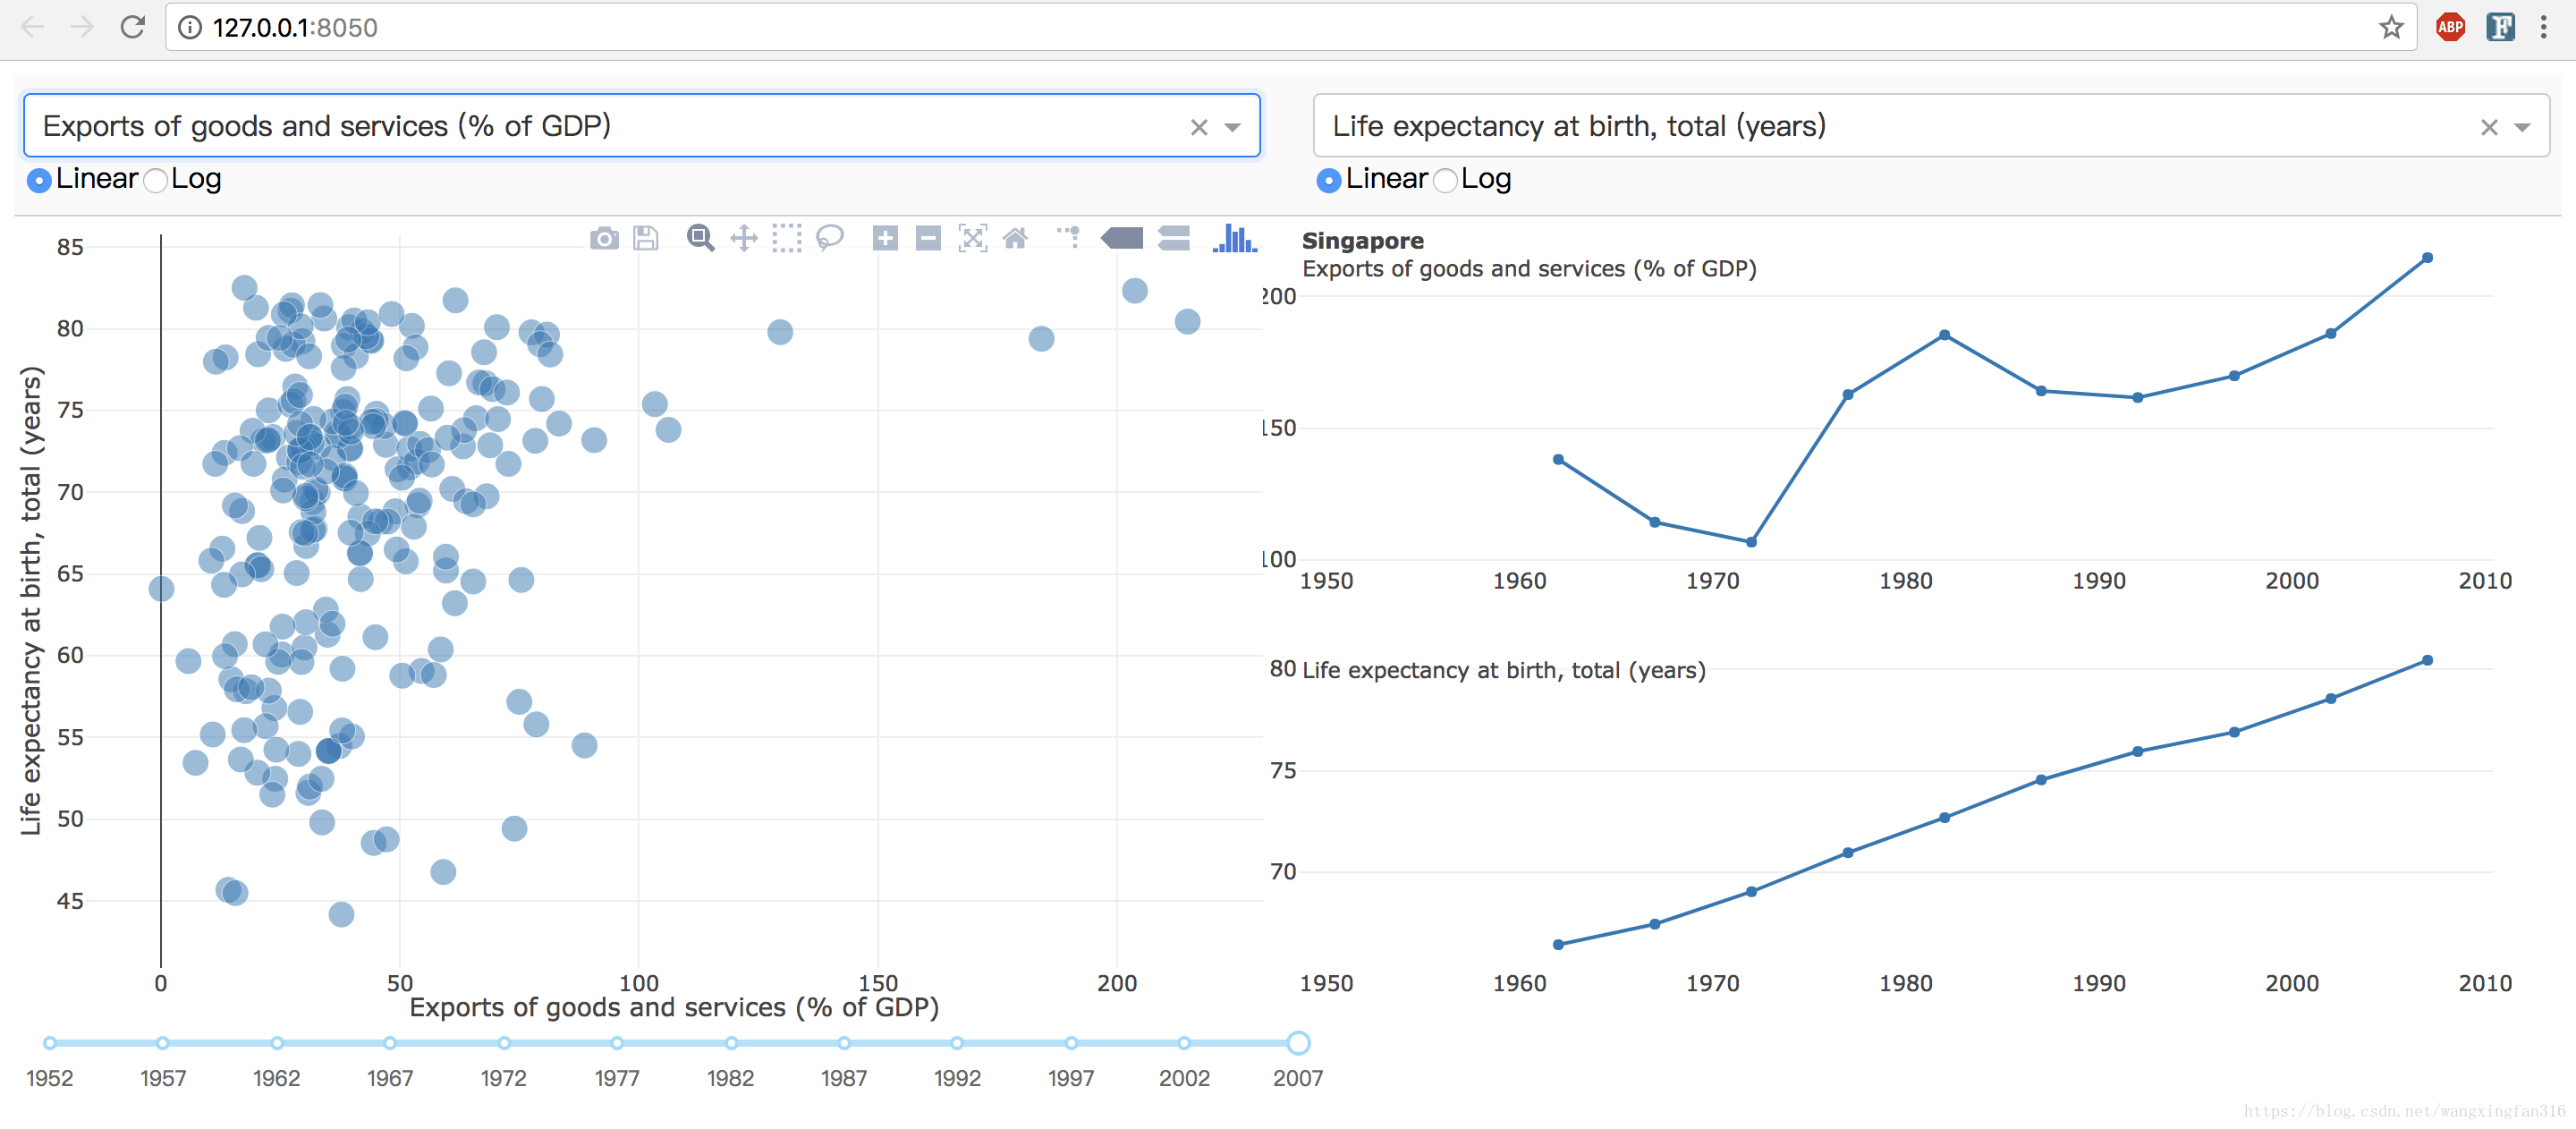Click the scatter point at far left on y-axis line
2576x1129 pixels.
tap(161, 589)
